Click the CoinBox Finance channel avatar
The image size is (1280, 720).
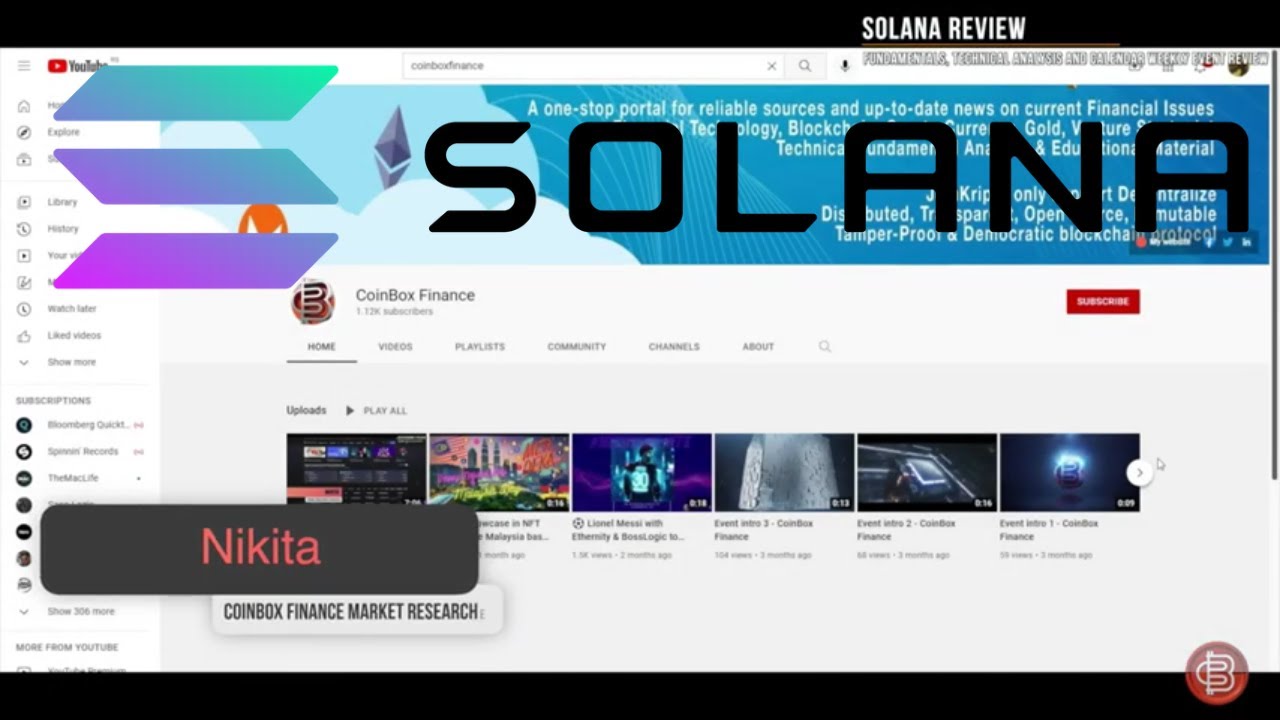313,302
